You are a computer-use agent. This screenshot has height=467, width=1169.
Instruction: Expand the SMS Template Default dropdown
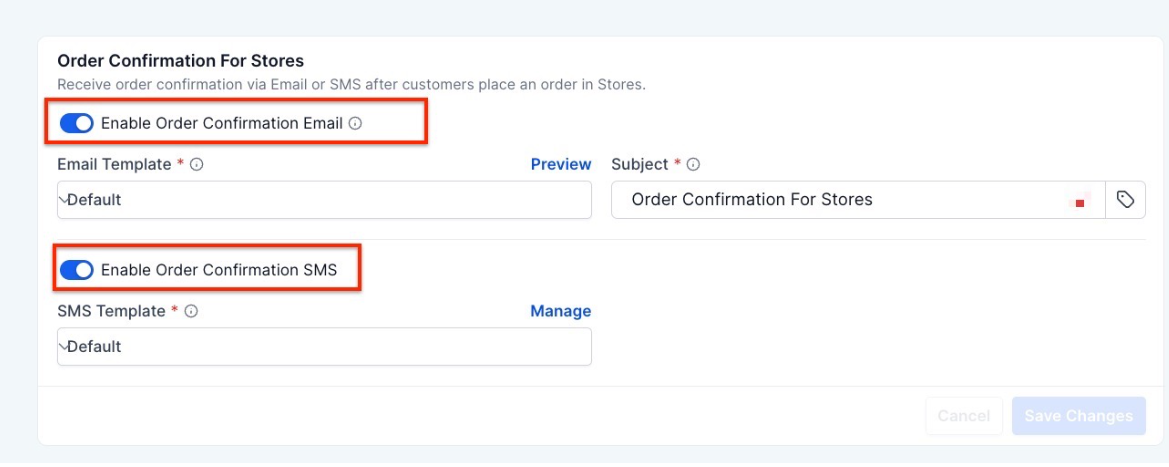pyautogui.click(x=324, y=347)
